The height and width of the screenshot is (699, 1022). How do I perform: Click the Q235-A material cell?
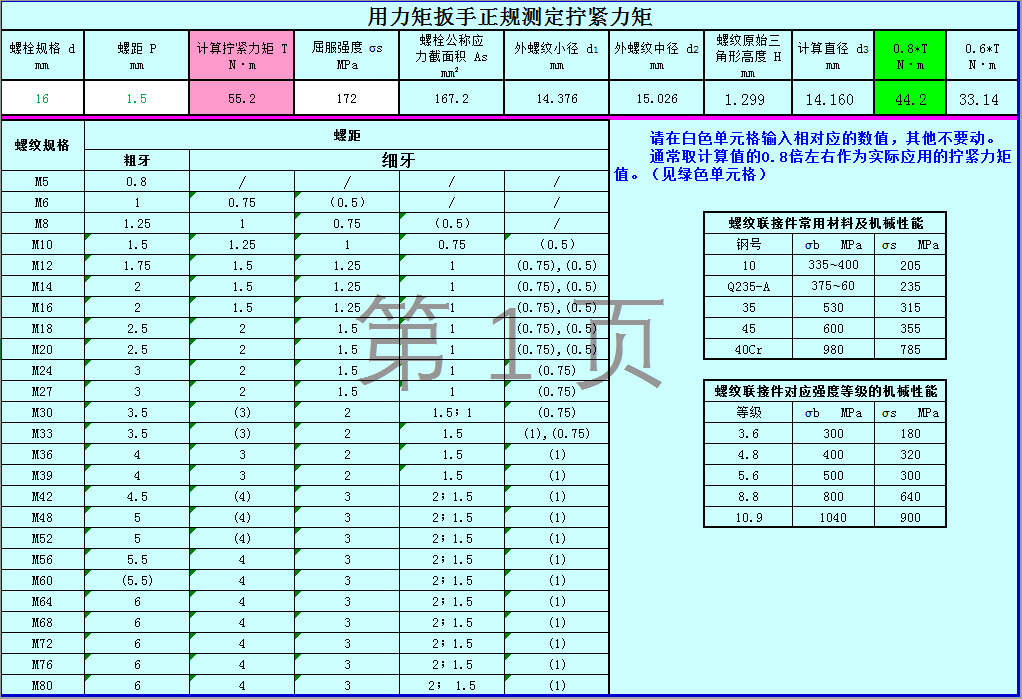(x=748, y=286)
